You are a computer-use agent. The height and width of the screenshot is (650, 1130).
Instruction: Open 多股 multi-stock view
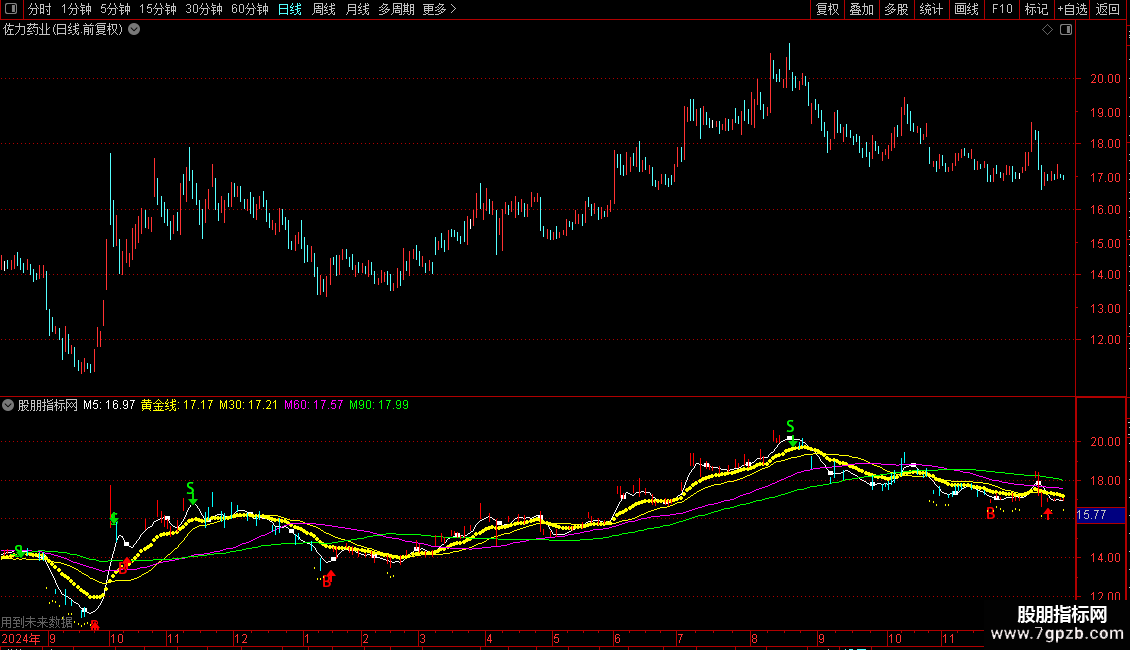coord(897,9)
